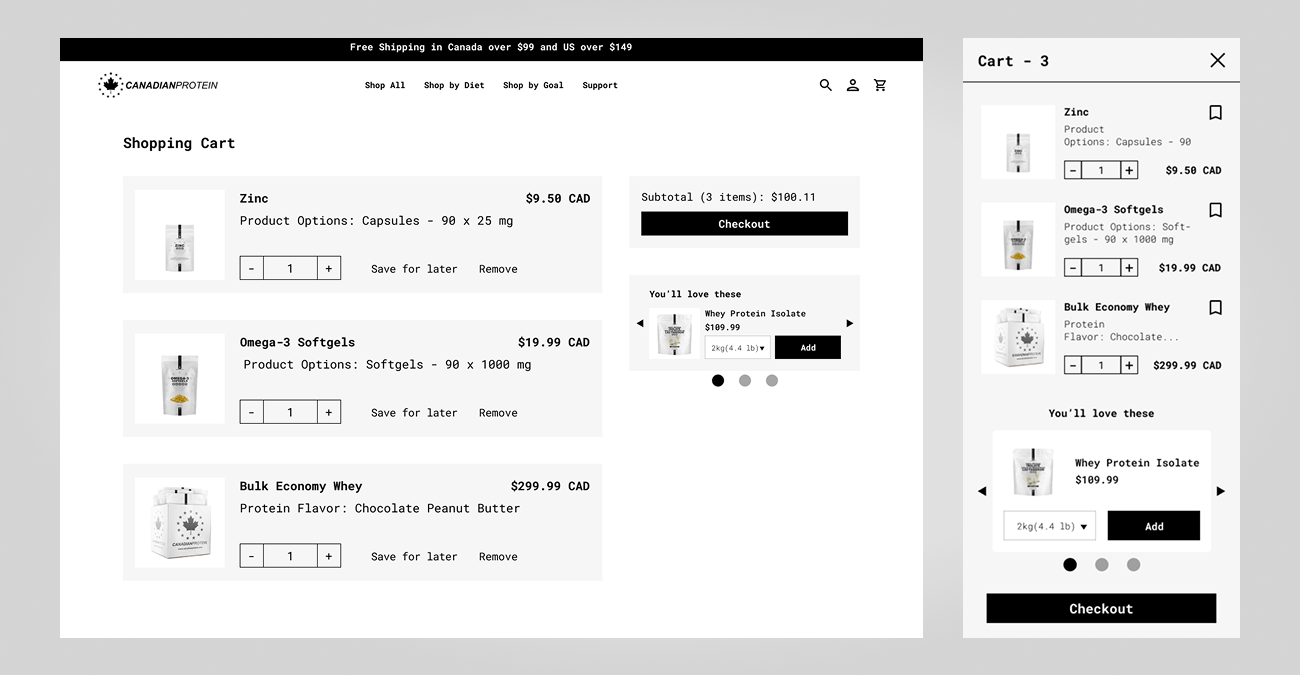Open the Shop by Diet menu
The image size is (1300, 675).
tap(454, 85)
